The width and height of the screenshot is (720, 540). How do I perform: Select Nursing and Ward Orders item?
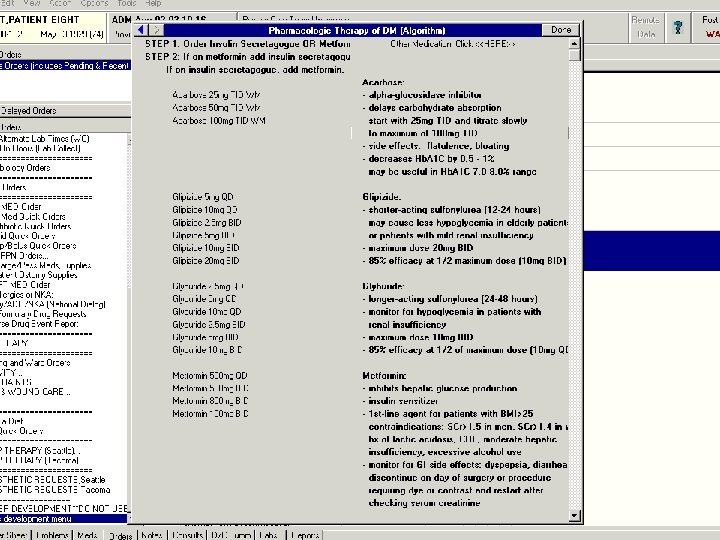(35, 363)
